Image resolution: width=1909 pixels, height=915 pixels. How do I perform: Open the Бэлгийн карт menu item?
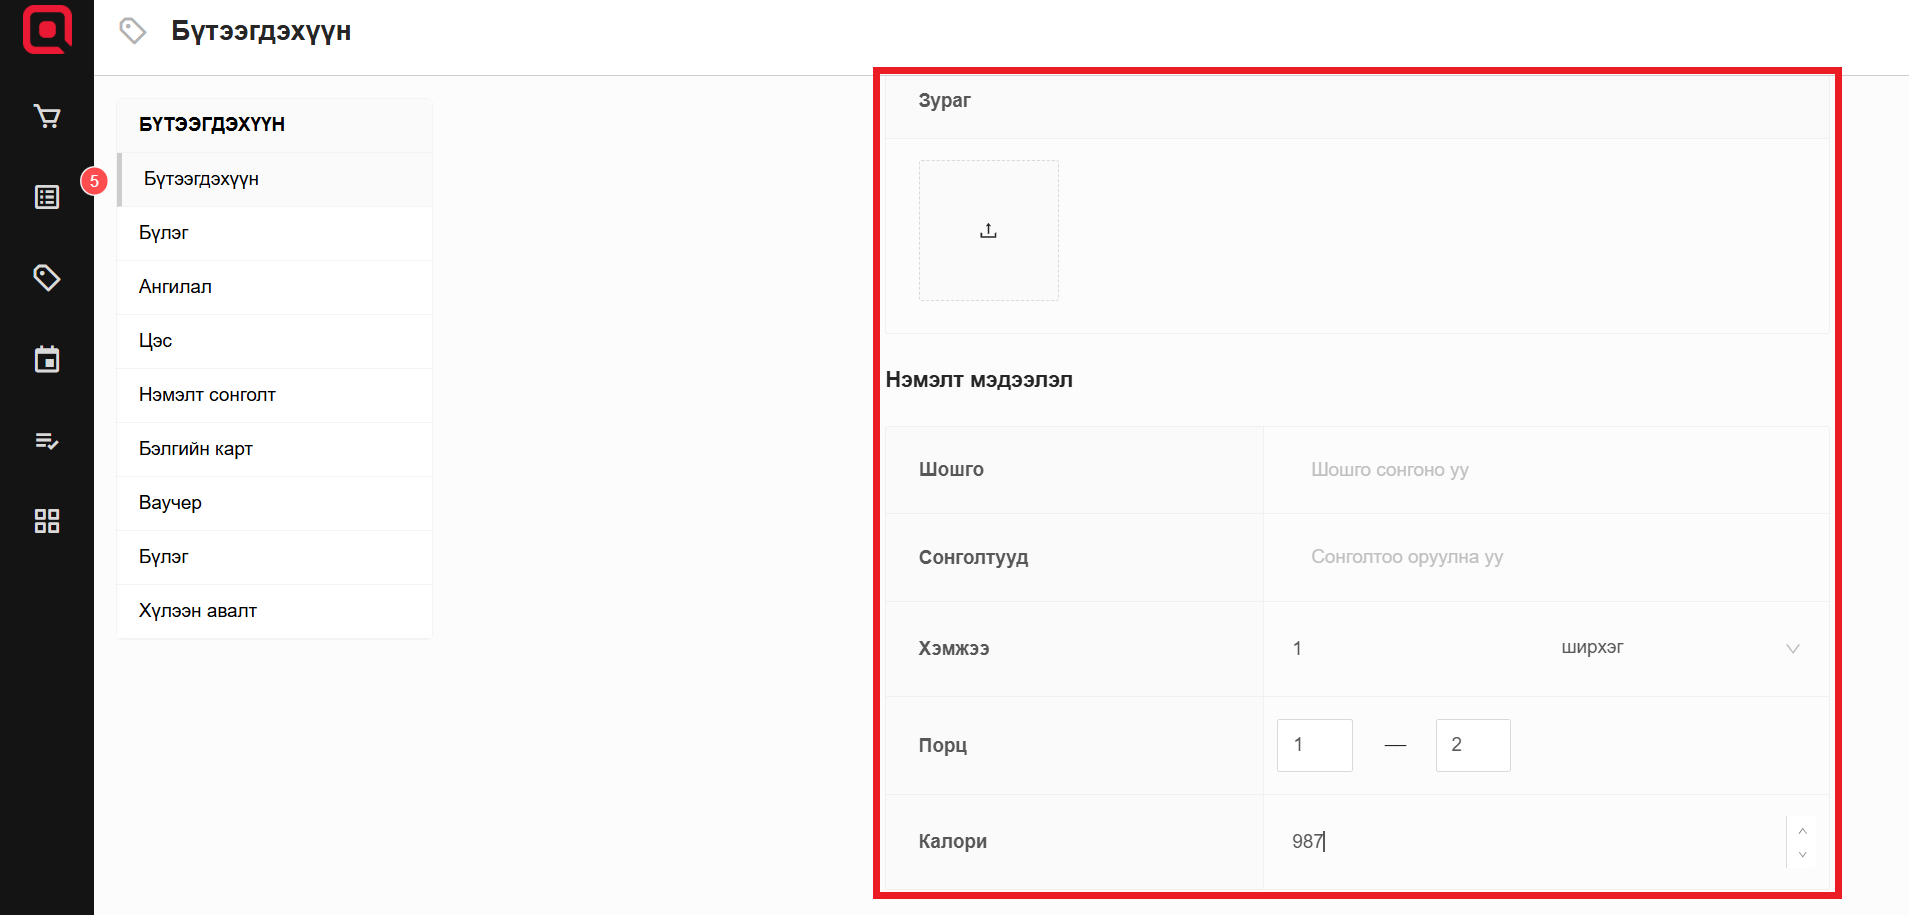click(196, 449)
